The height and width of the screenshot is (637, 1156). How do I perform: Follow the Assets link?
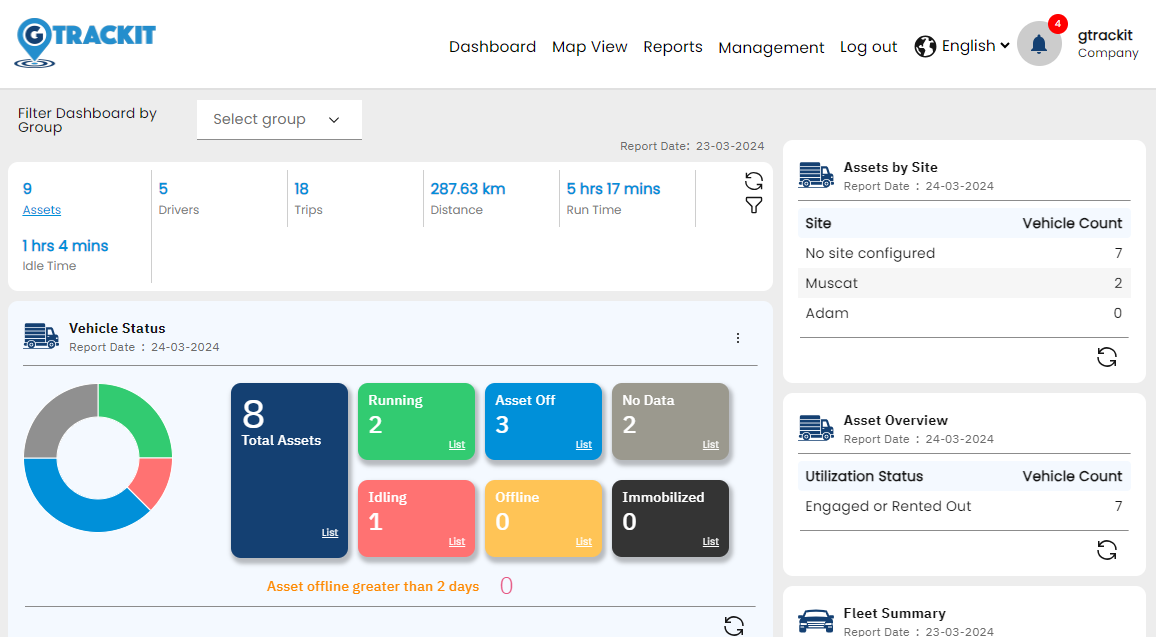coord(42,210)
